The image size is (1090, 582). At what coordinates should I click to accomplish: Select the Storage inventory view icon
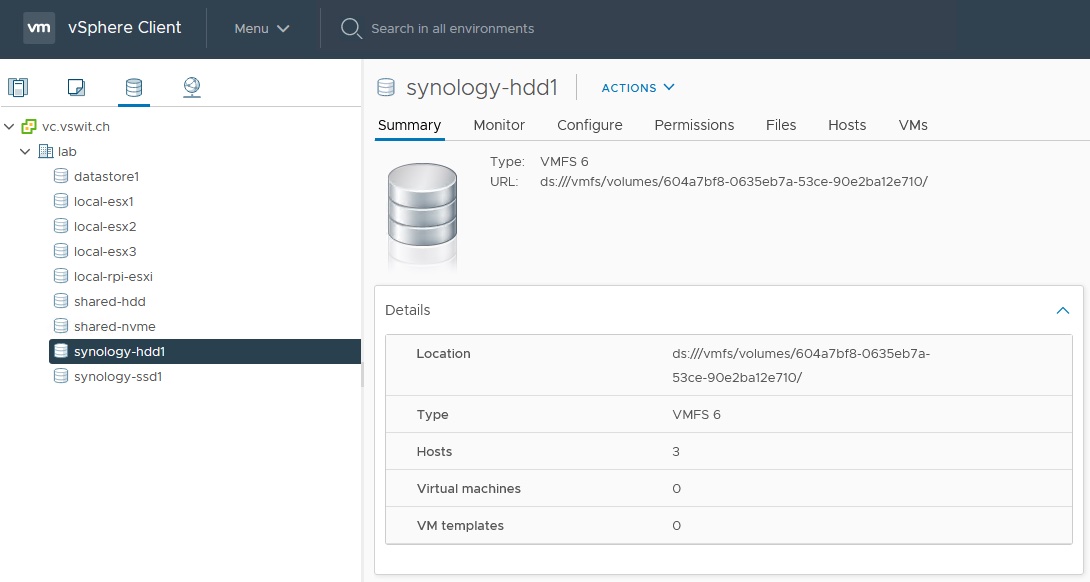[133, 88]
